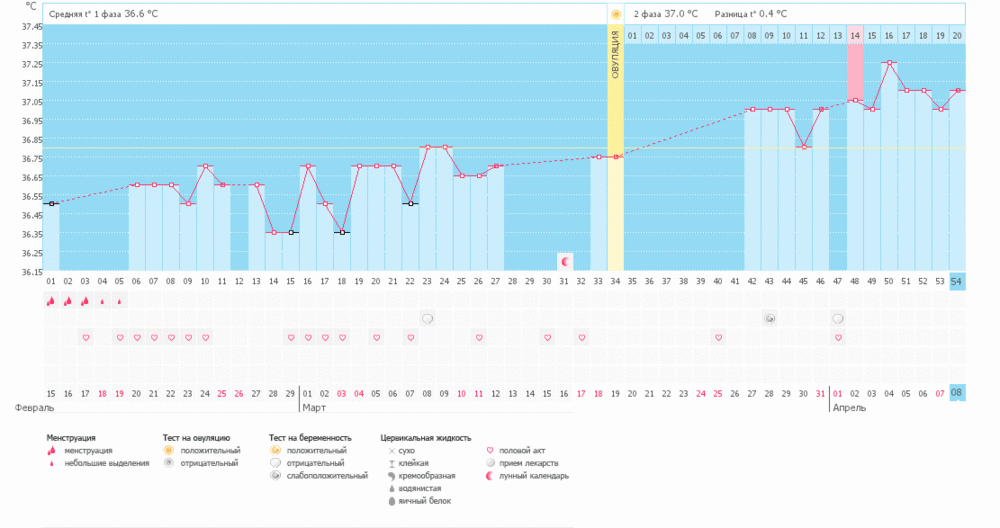The image size is (1000, 528).
Task: Click the menstruation drop icon on cycle day 01
Action: click(x=50, y=301)
